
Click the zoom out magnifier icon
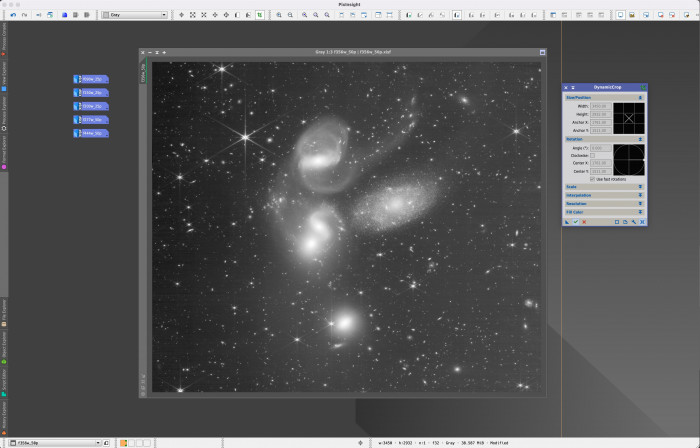coord(290,15)
